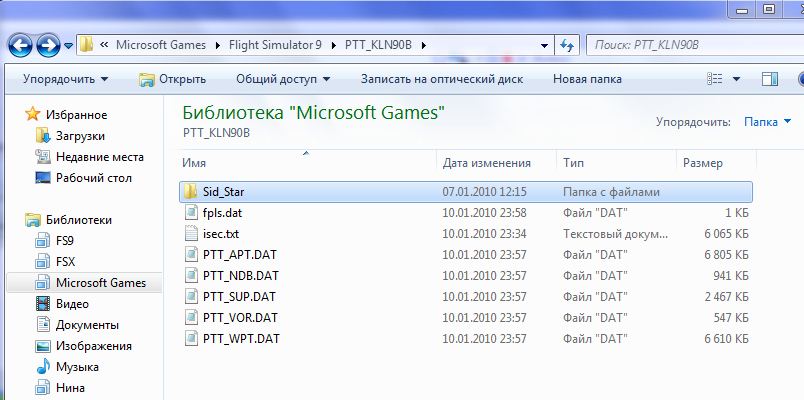
Task: Select the PTT_APT.DAT file icon
Action: [x=191, y=255]
